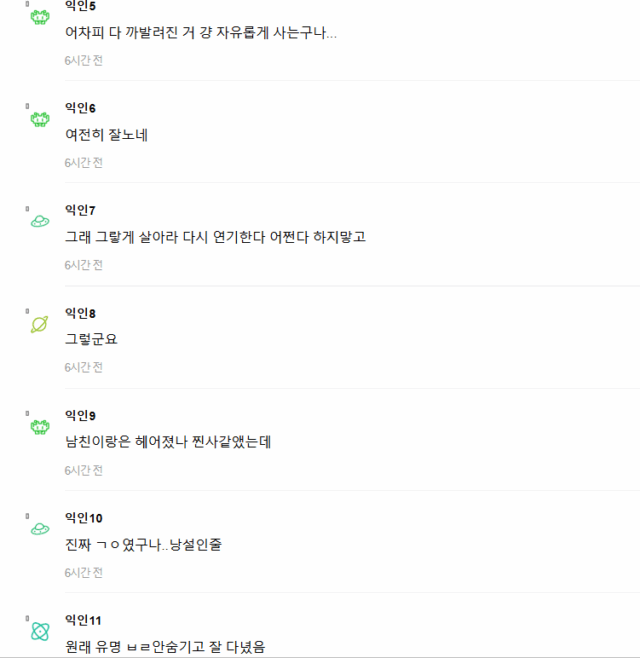Click 익인5's alien invader avatar
Viewport: 640px width, 658px height.
pos(40,17)
